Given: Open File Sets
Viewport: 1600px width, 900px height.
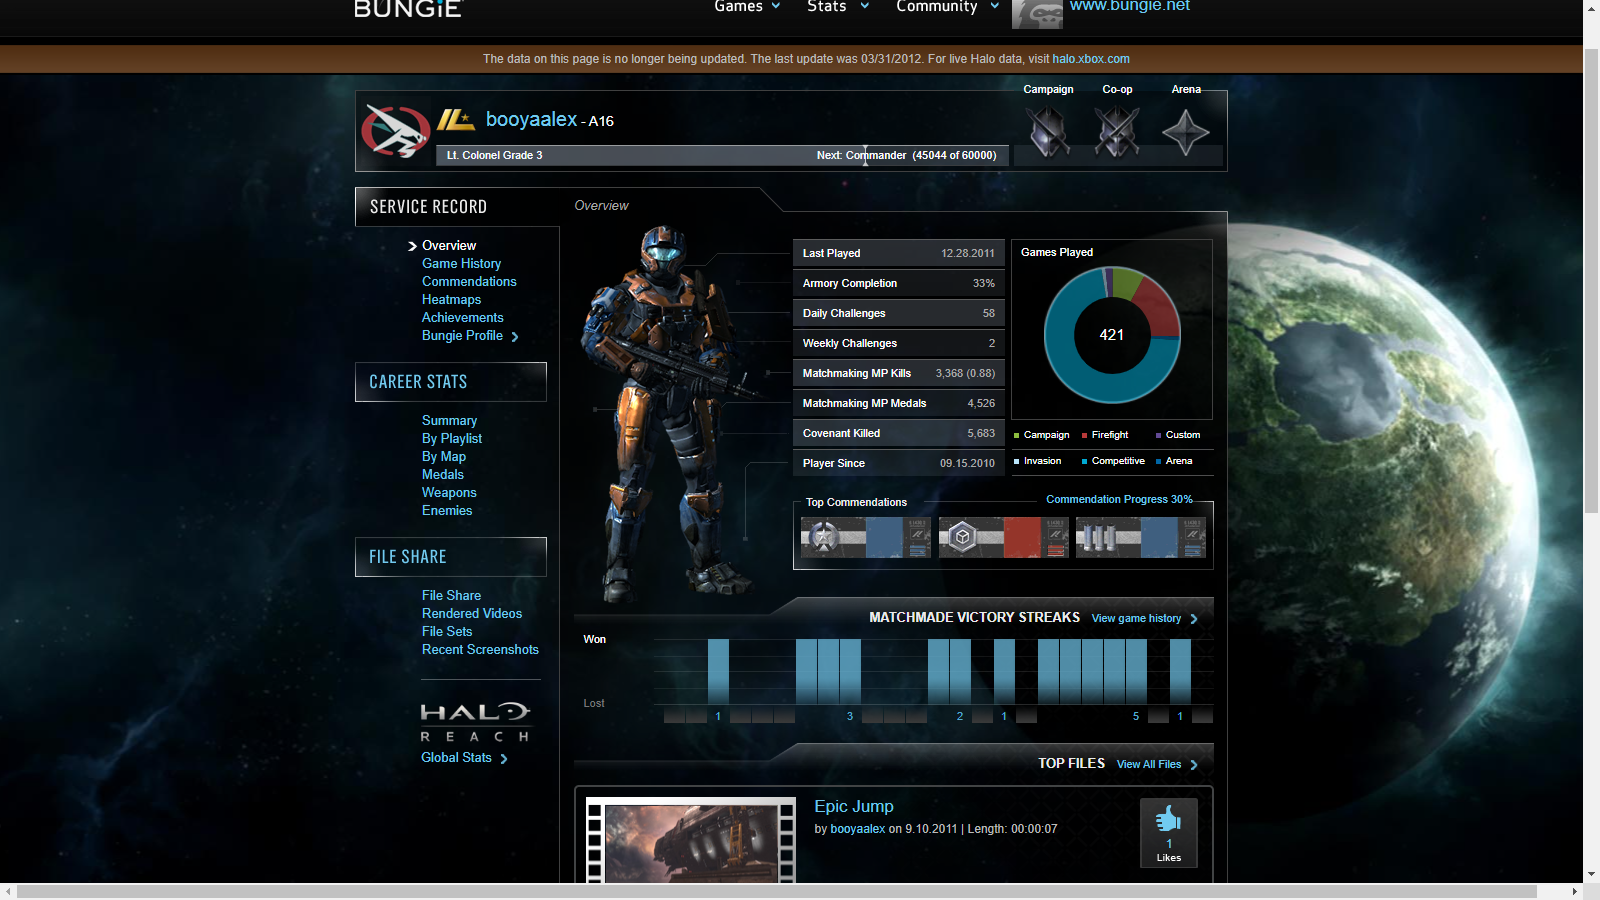Looking at the screenshot, I should coord(447,631).
